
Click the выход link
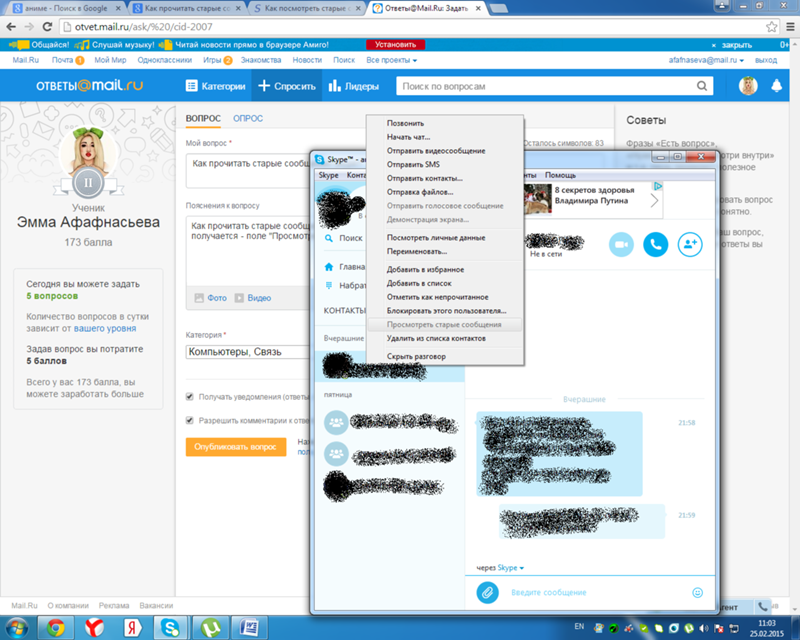[766, 60]
